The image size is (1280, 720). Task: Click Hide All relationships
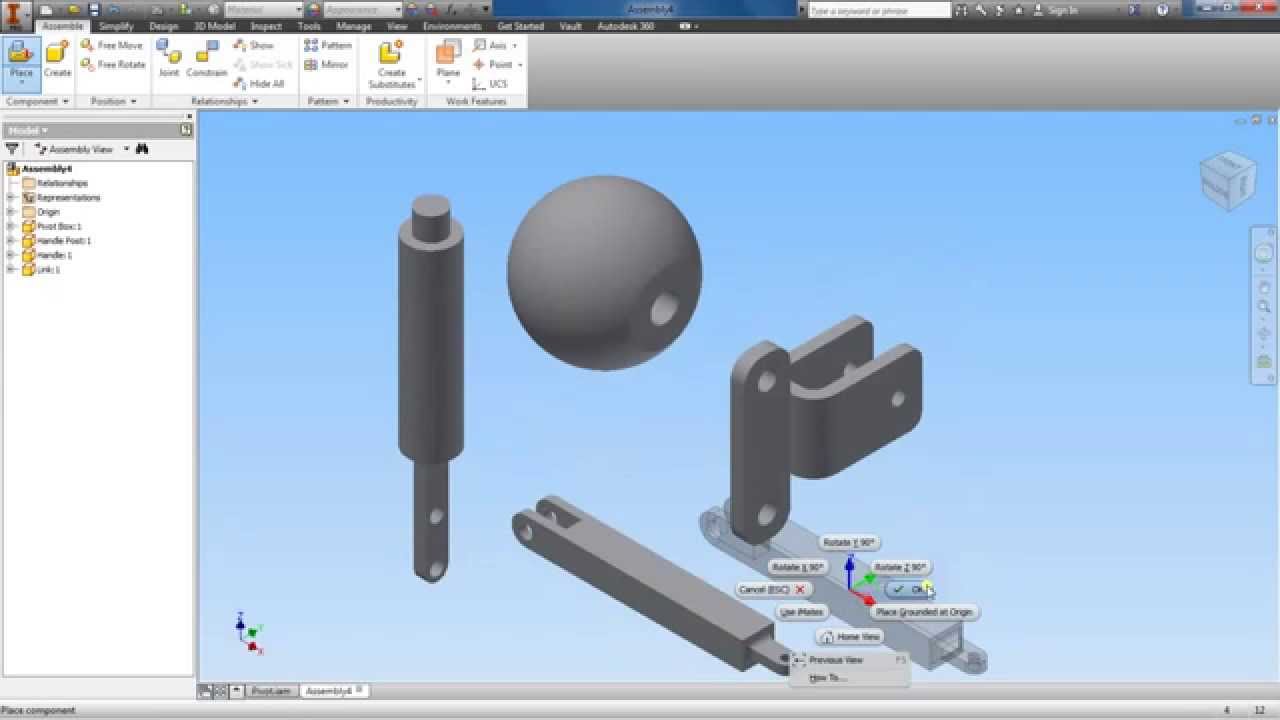click(x=259, y=84)
